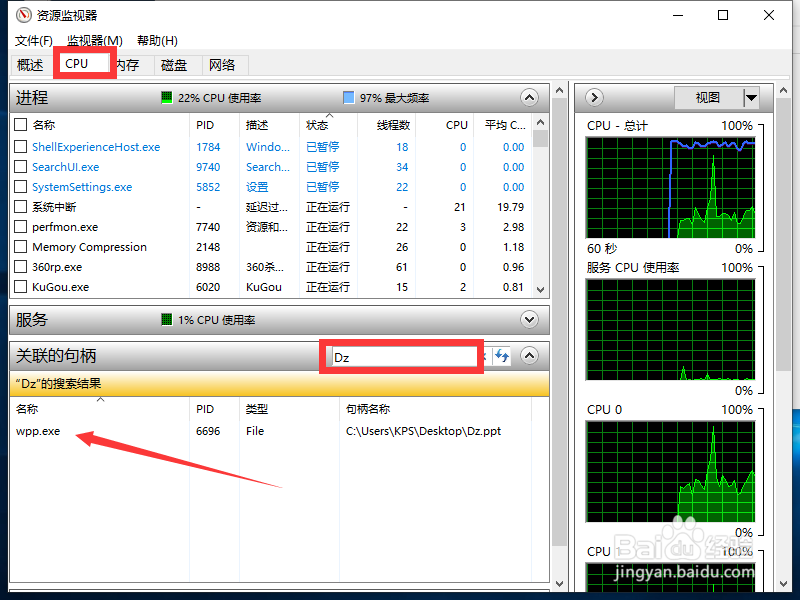This screenshot has height=600, width=800.
Task: Sort processes by 线程数 column header
Action: (x=387, y=125)
